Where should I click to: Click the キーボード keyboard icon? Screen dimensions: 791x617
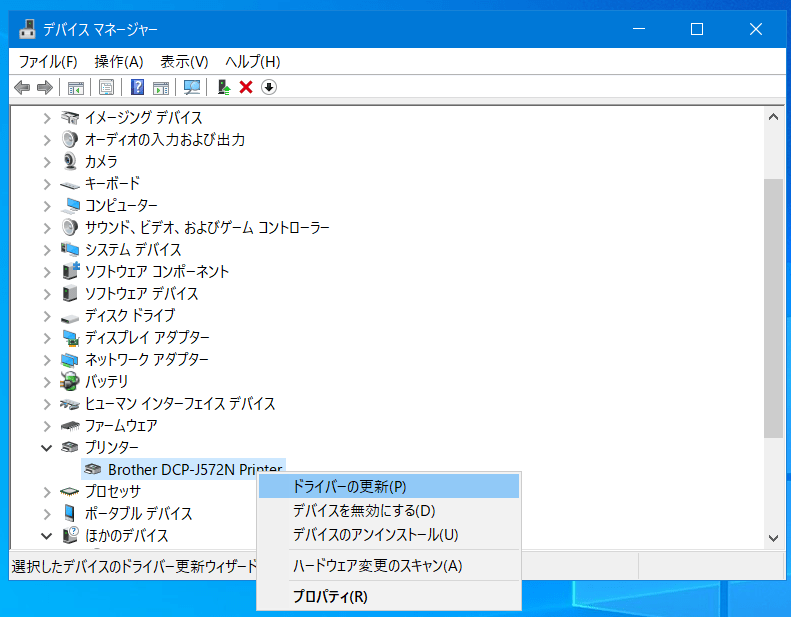pos(70,185)
